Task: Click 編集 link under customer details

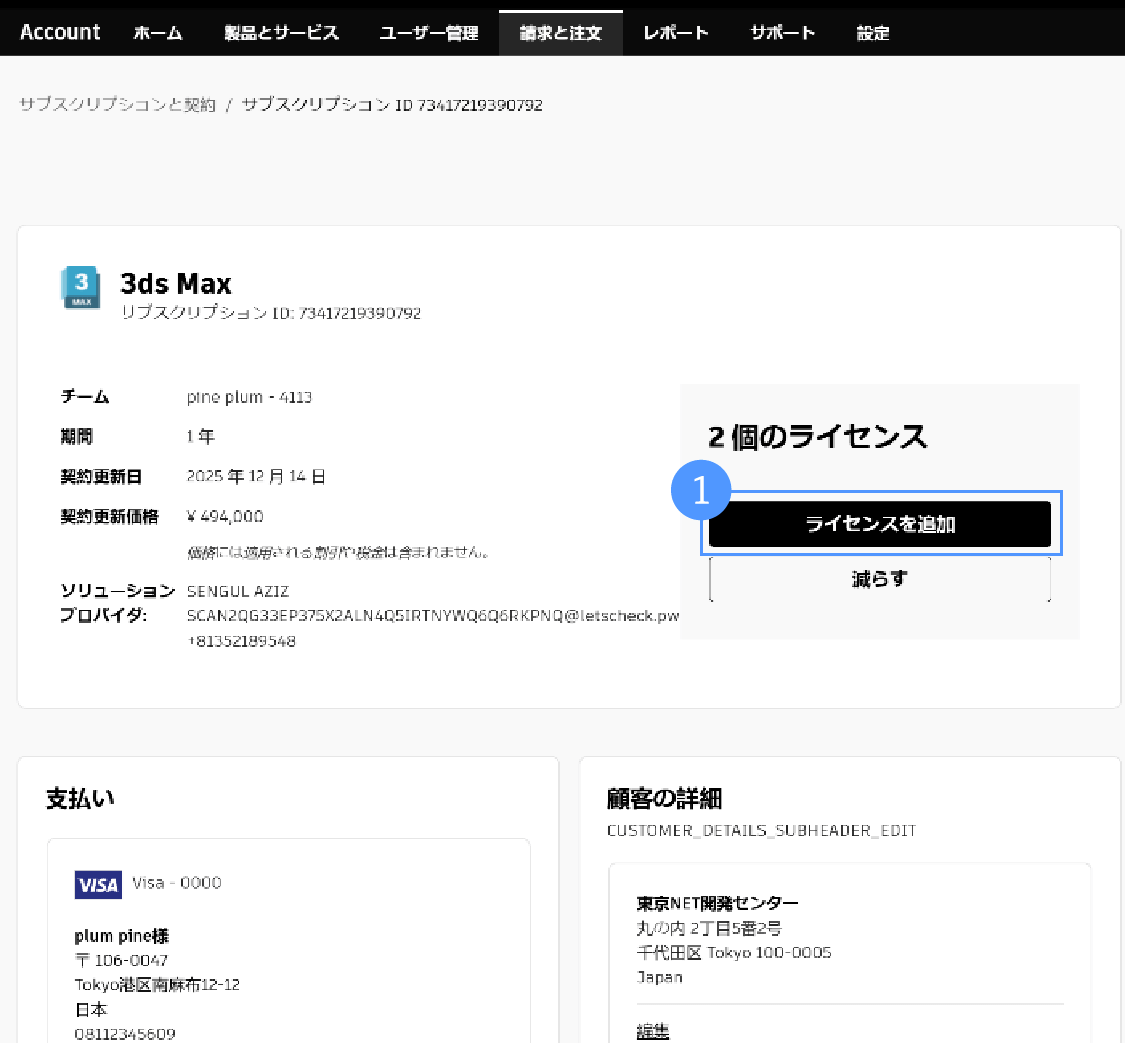Action: tap(653, 1031)
